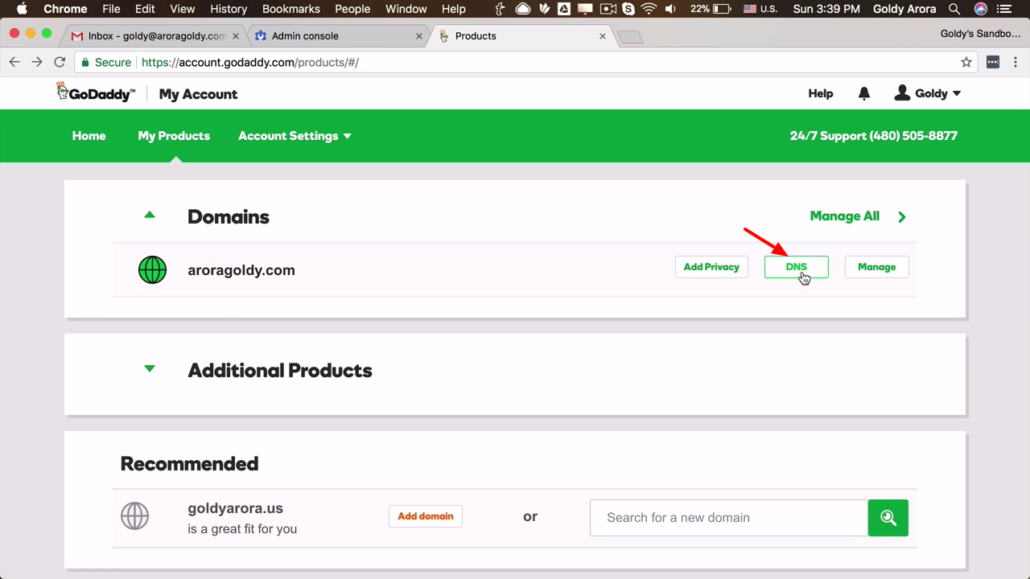Viewport: 1030px width, 579px height.
Task: Click the DNS button for aroragoldy.com
Action: point(796,267)
